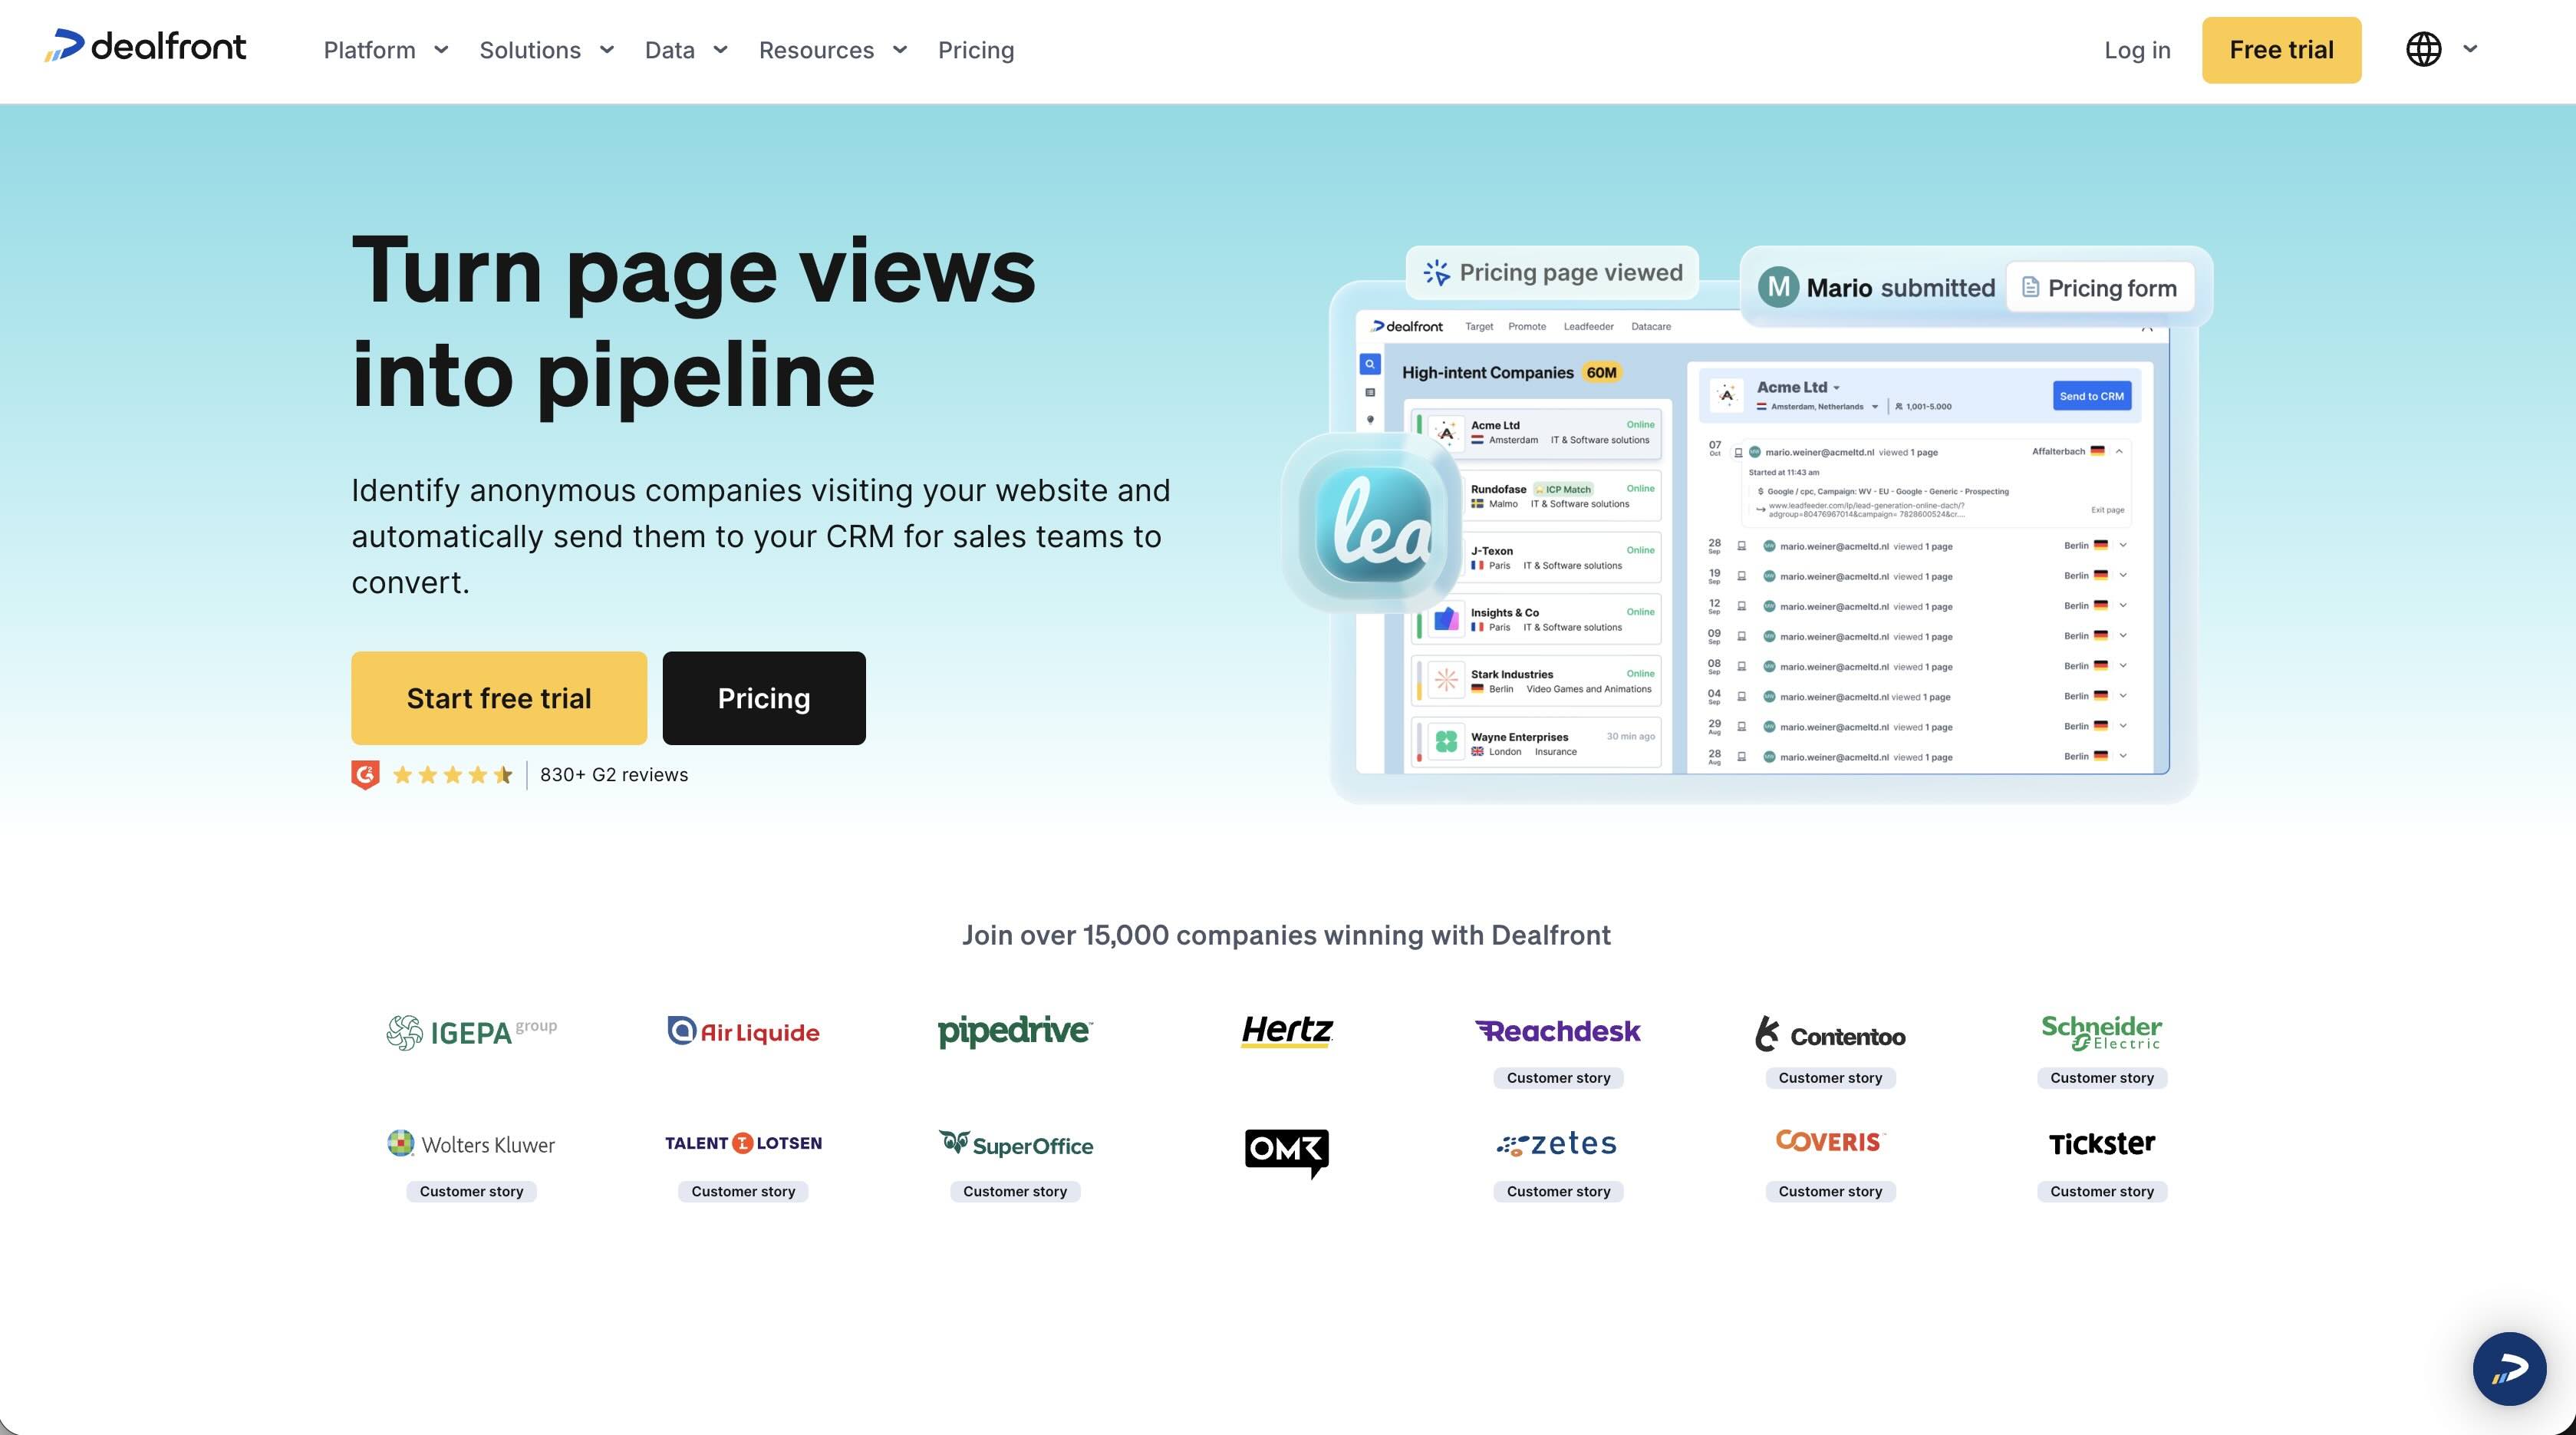The width and height of the screenshot is (2576, 1435).
Task: Click the document icon on the Pricing form badge
Action: click(2030, 287)
